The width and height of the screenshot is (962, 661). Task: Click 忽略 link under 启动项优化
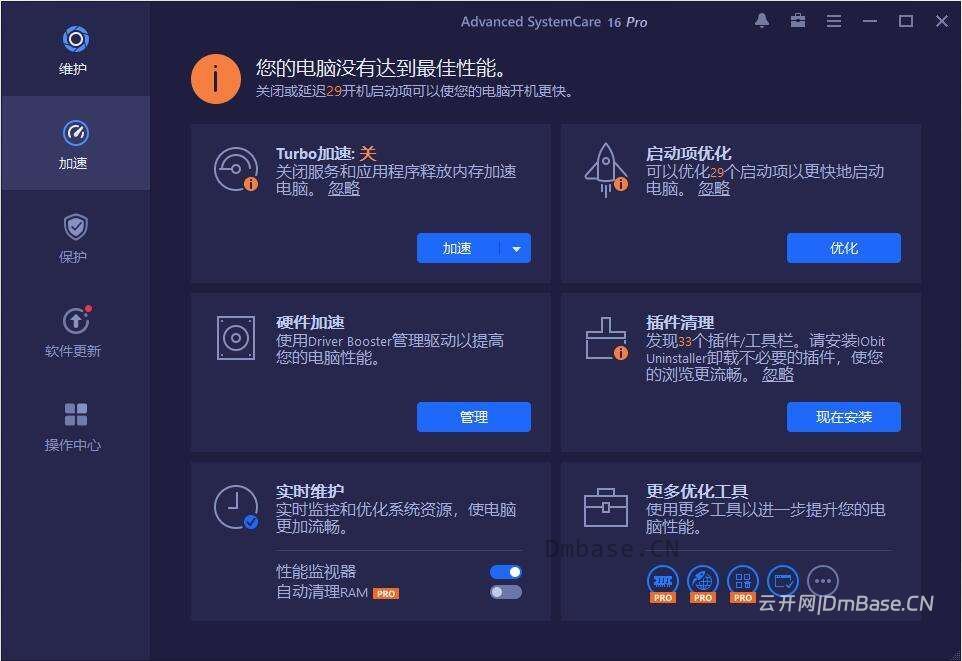point(714,188)
